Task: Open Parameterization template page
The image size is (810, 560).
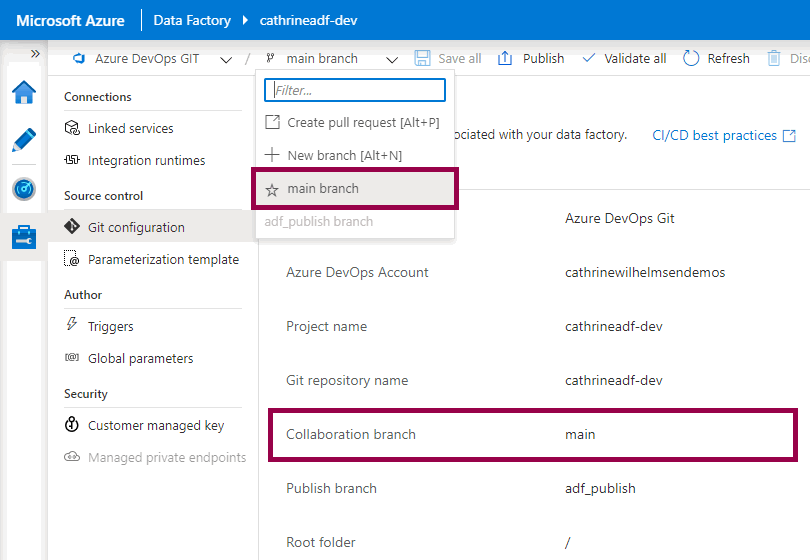Action: [163, 259]
